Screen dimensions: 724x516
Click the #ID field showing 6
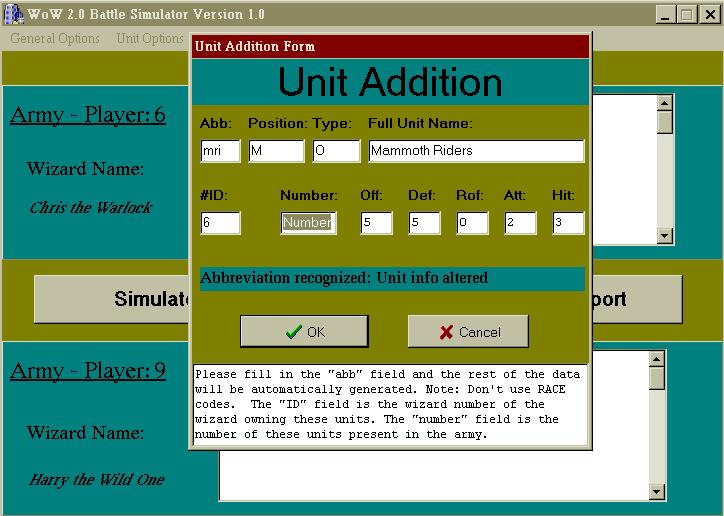220,223
